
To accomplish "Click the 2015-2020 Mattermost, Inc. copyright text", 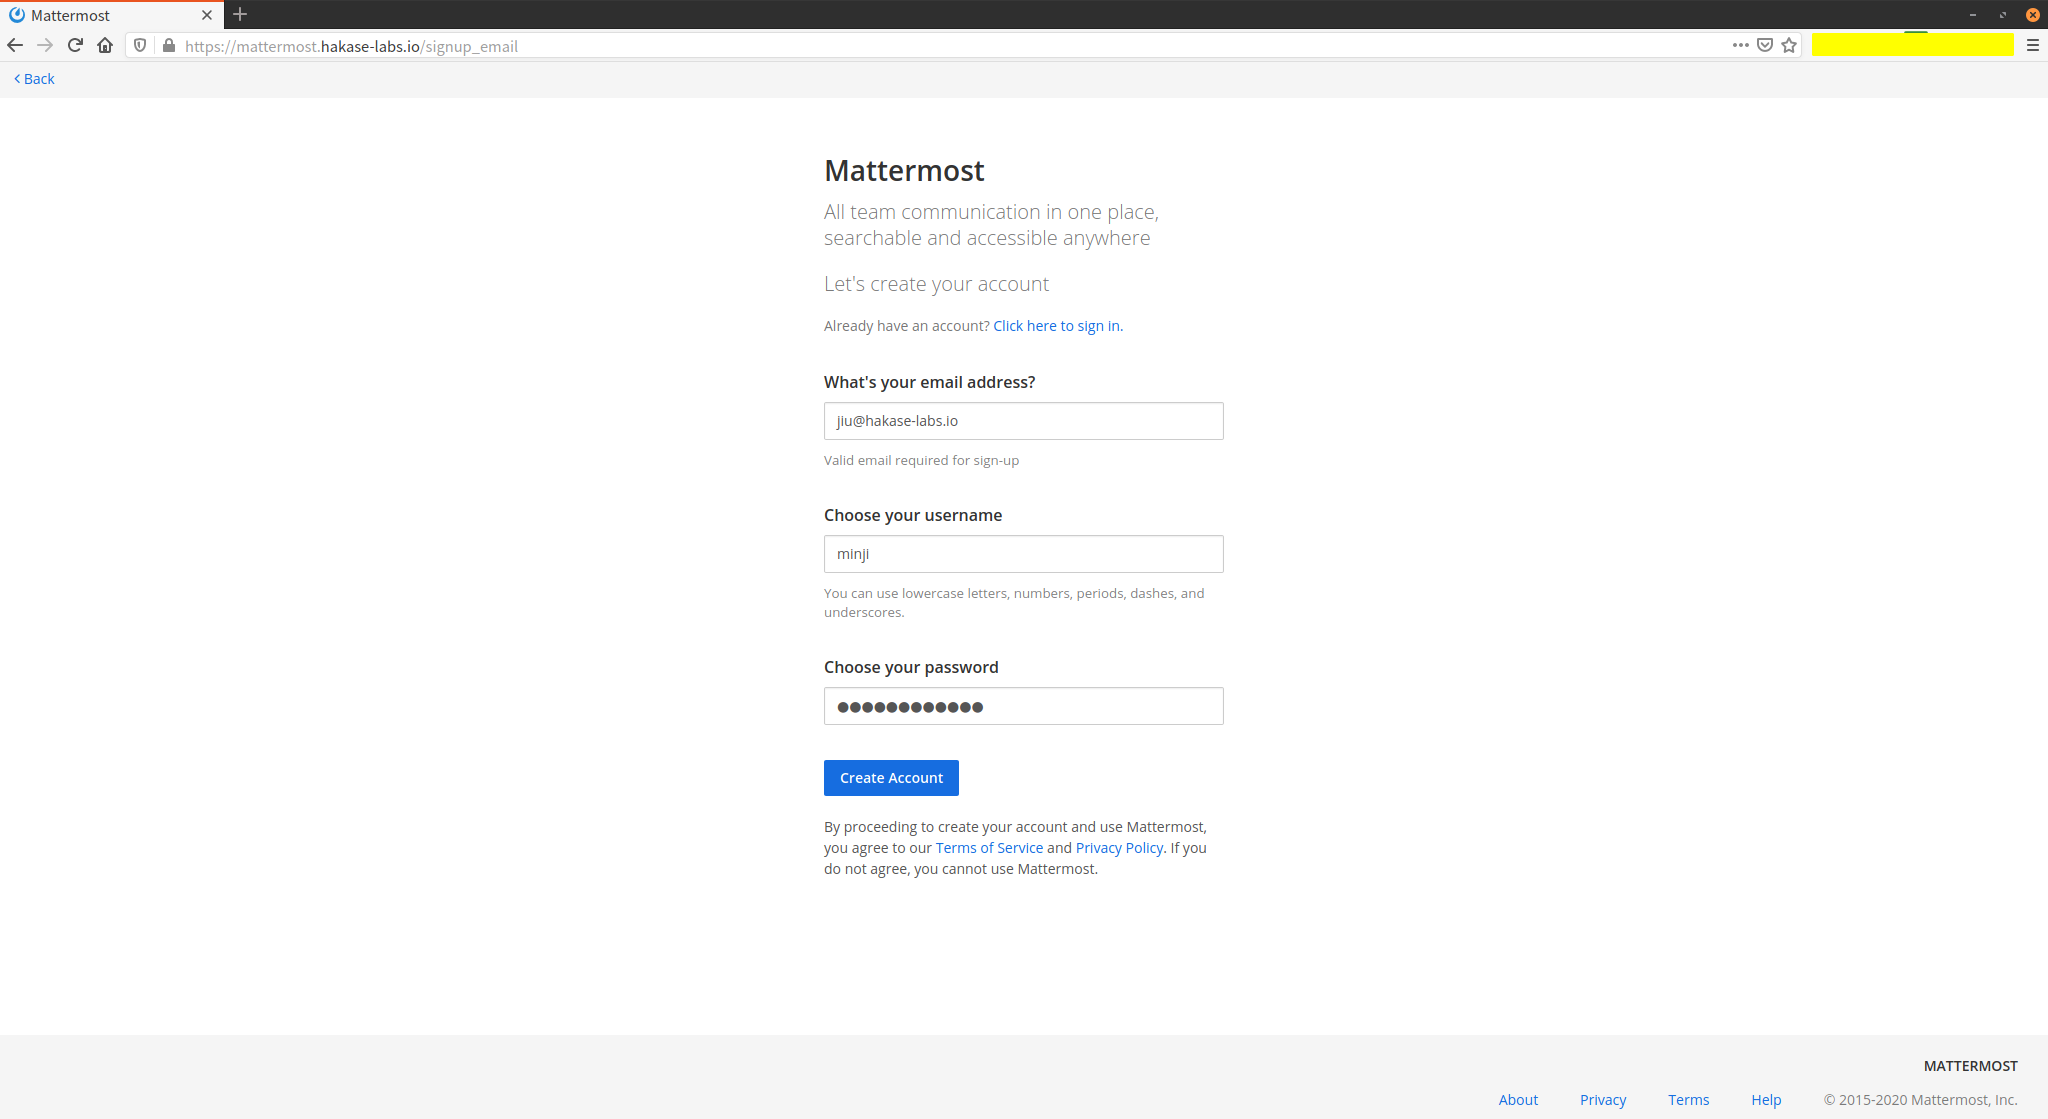I will point(1920,1100).
